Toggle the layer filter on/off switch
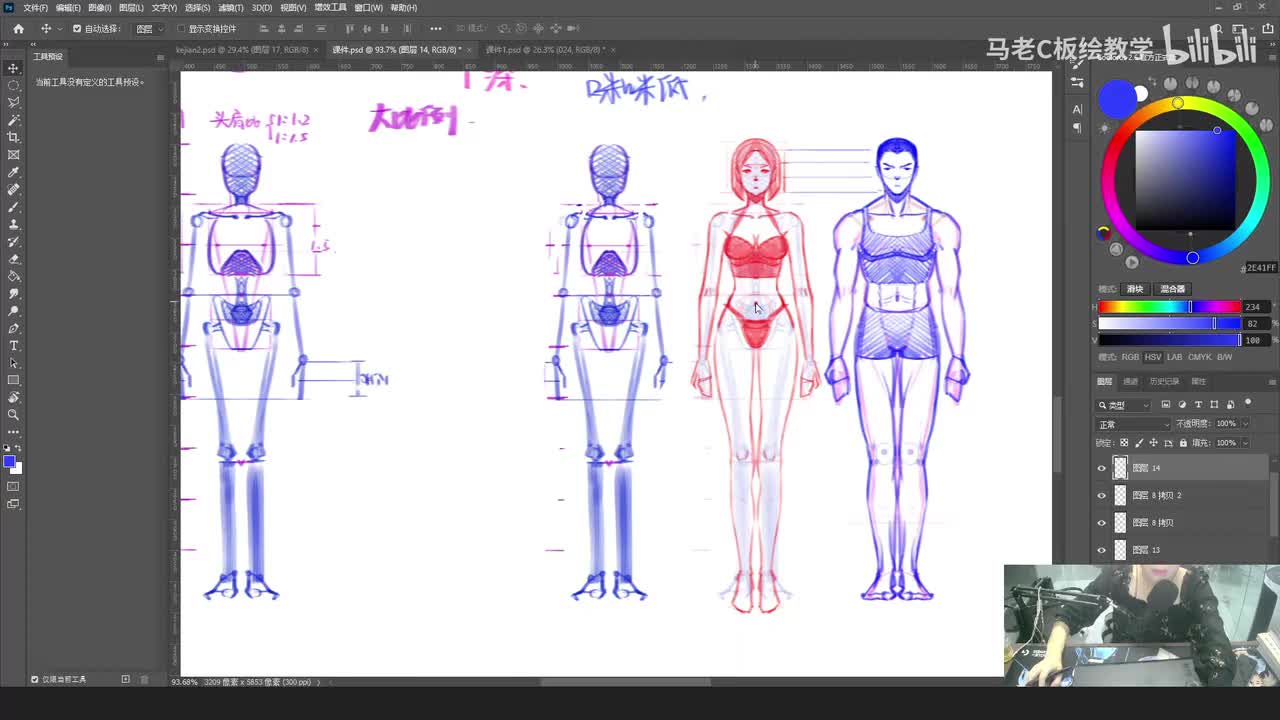This screenshot has width=1280, height=720. click(1249, 402)
